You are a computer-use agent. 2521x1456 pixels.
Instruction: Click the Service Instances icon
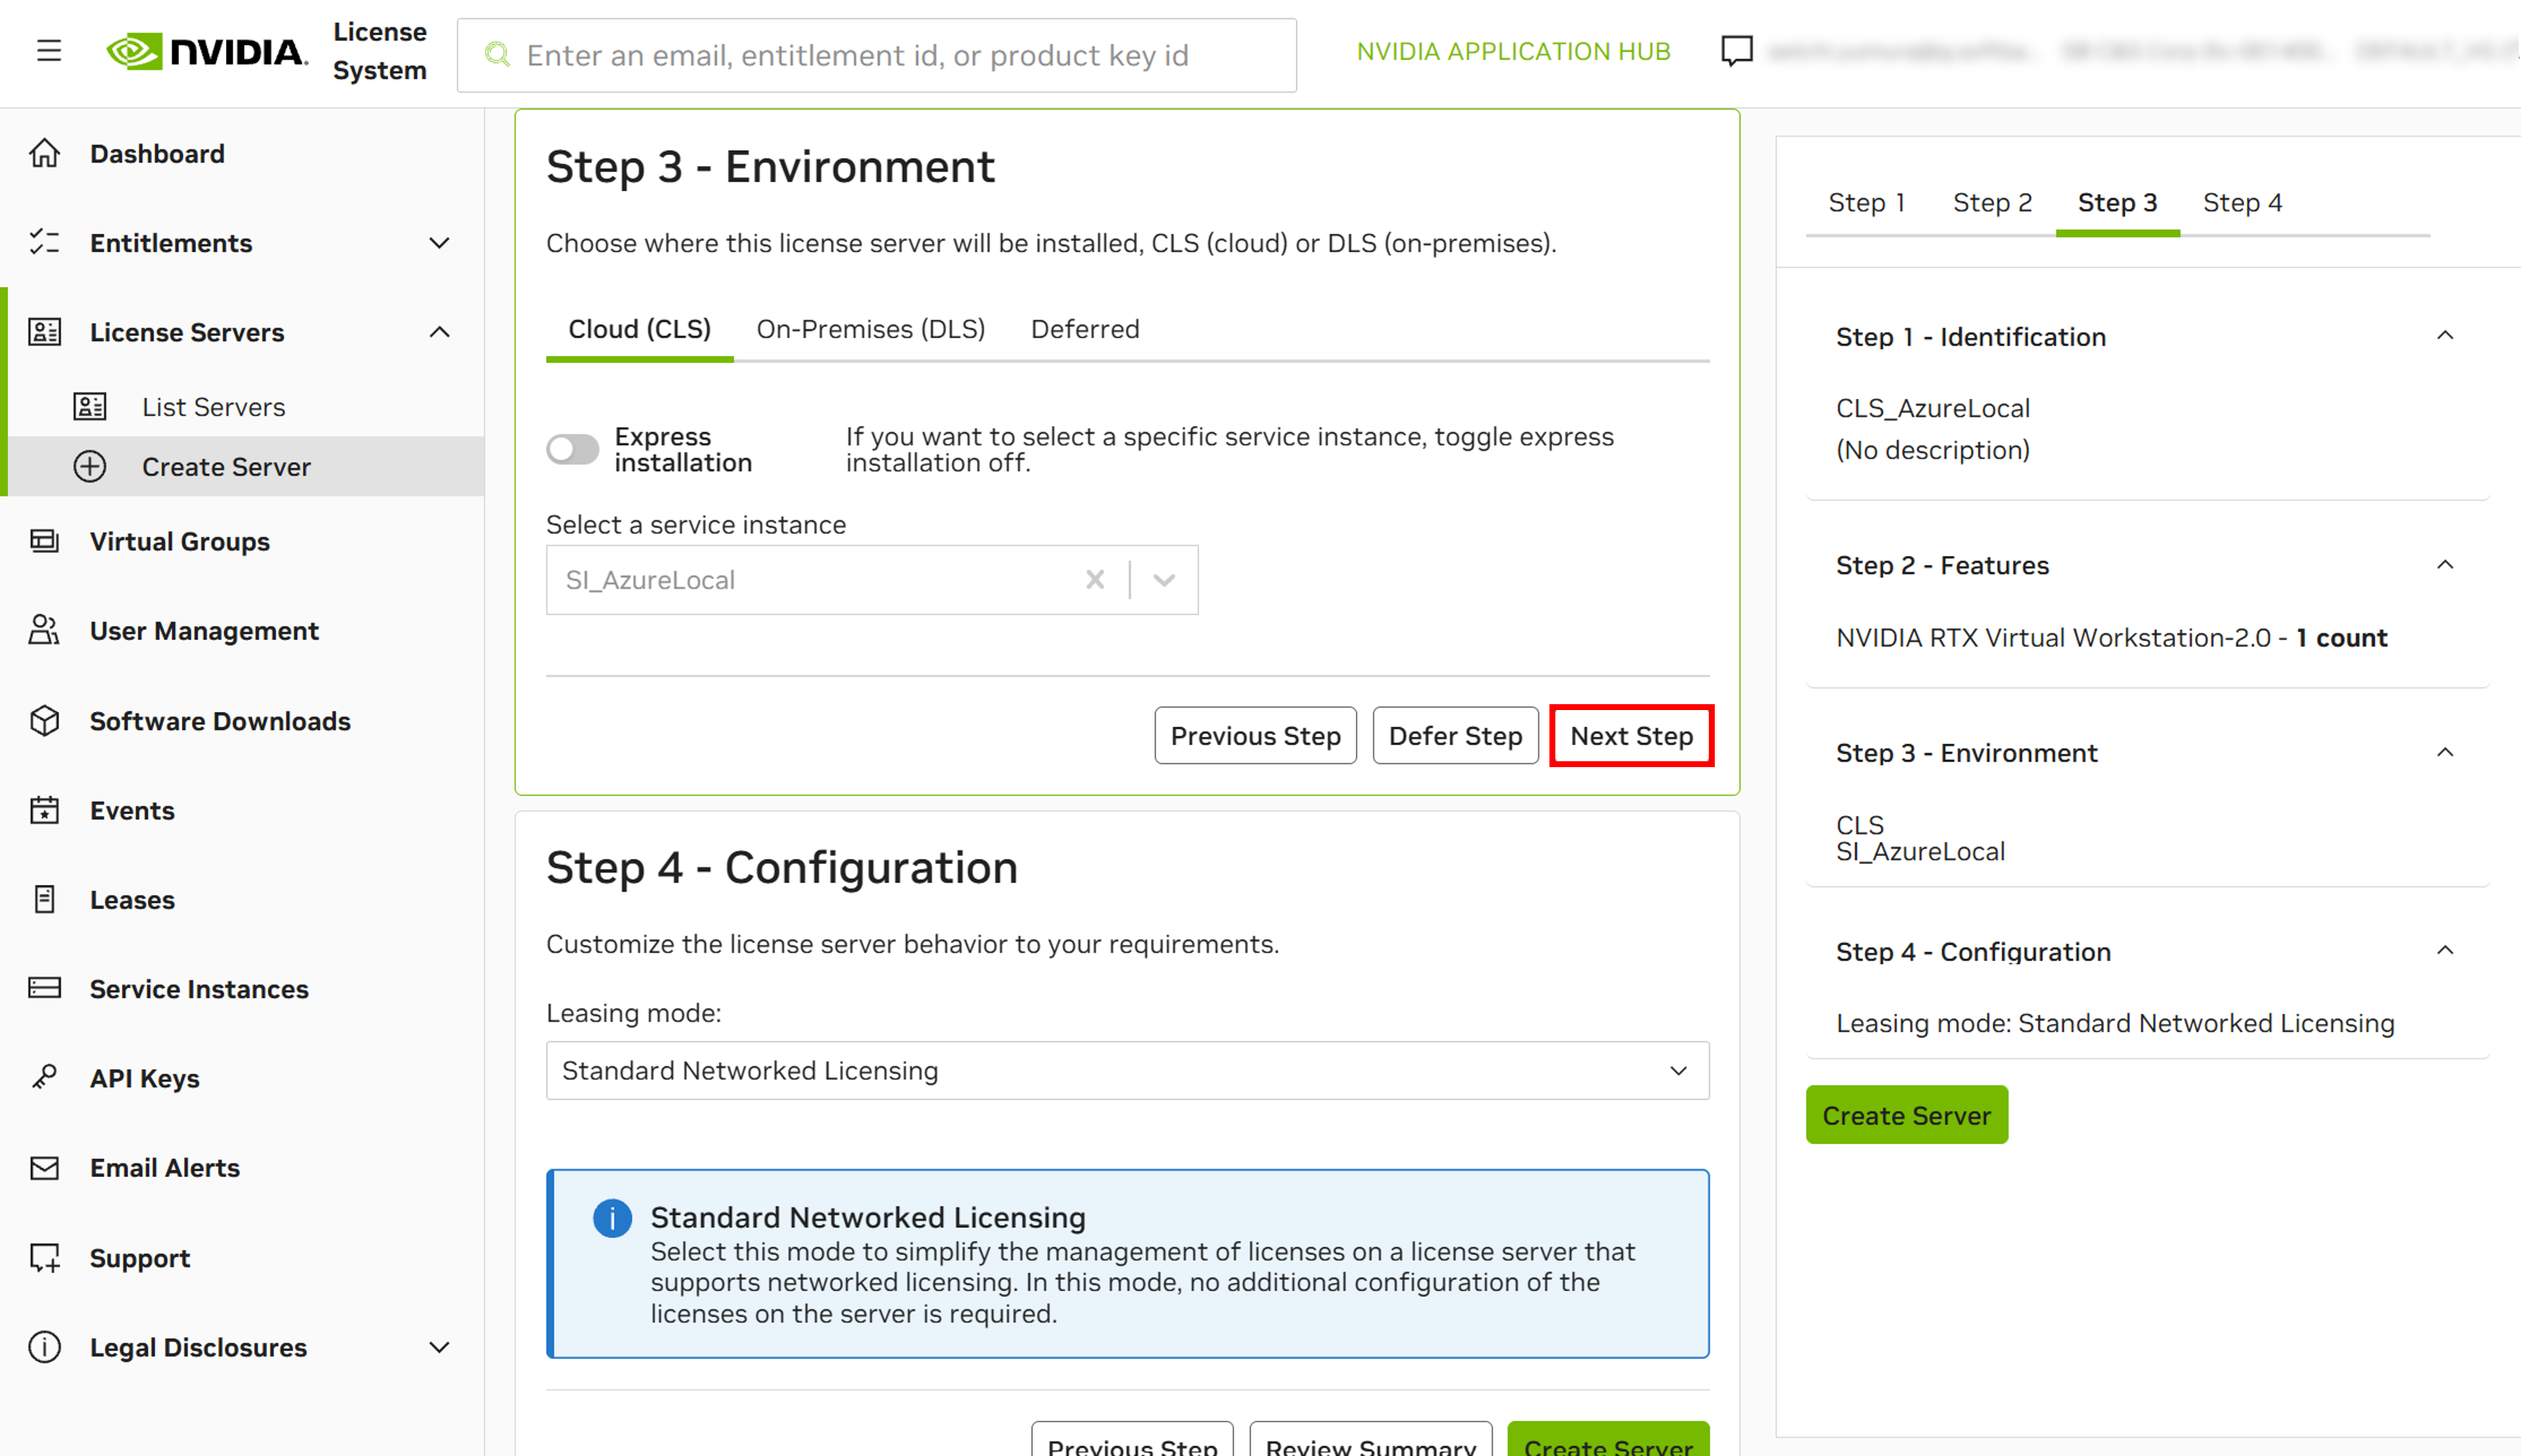[45, 989]
